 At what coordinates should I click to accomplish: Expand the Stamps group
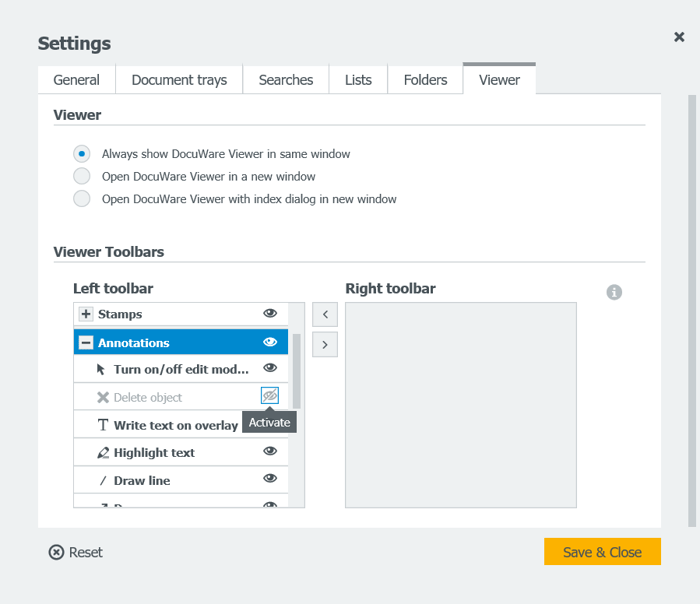click(86, 314)
